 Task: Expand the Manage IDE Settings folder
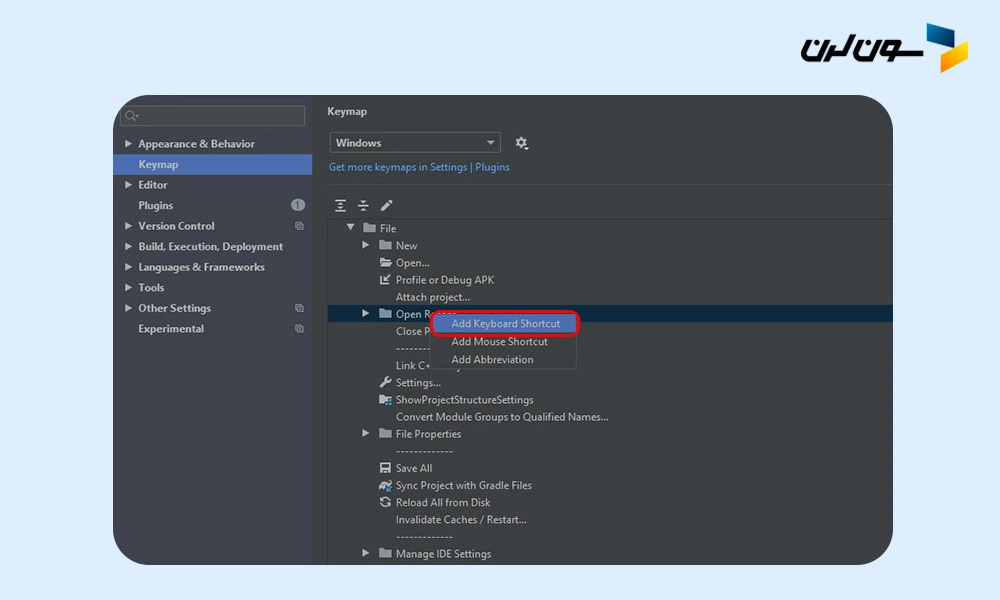(x=366, y=553)
